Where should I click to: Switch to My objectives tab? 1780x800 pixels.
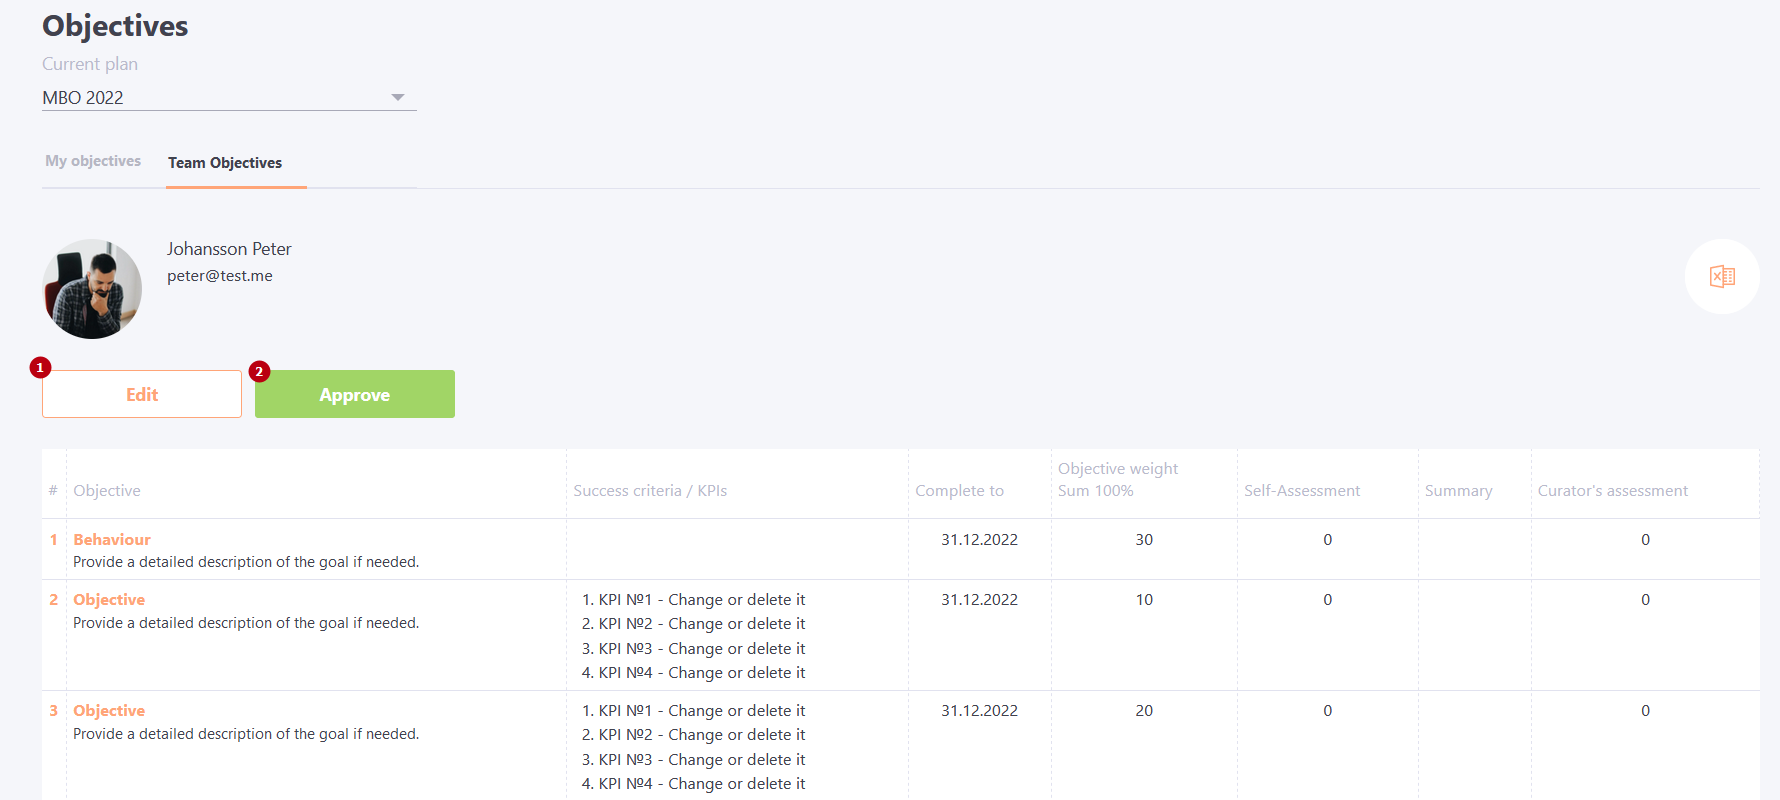tap(93, 161)
